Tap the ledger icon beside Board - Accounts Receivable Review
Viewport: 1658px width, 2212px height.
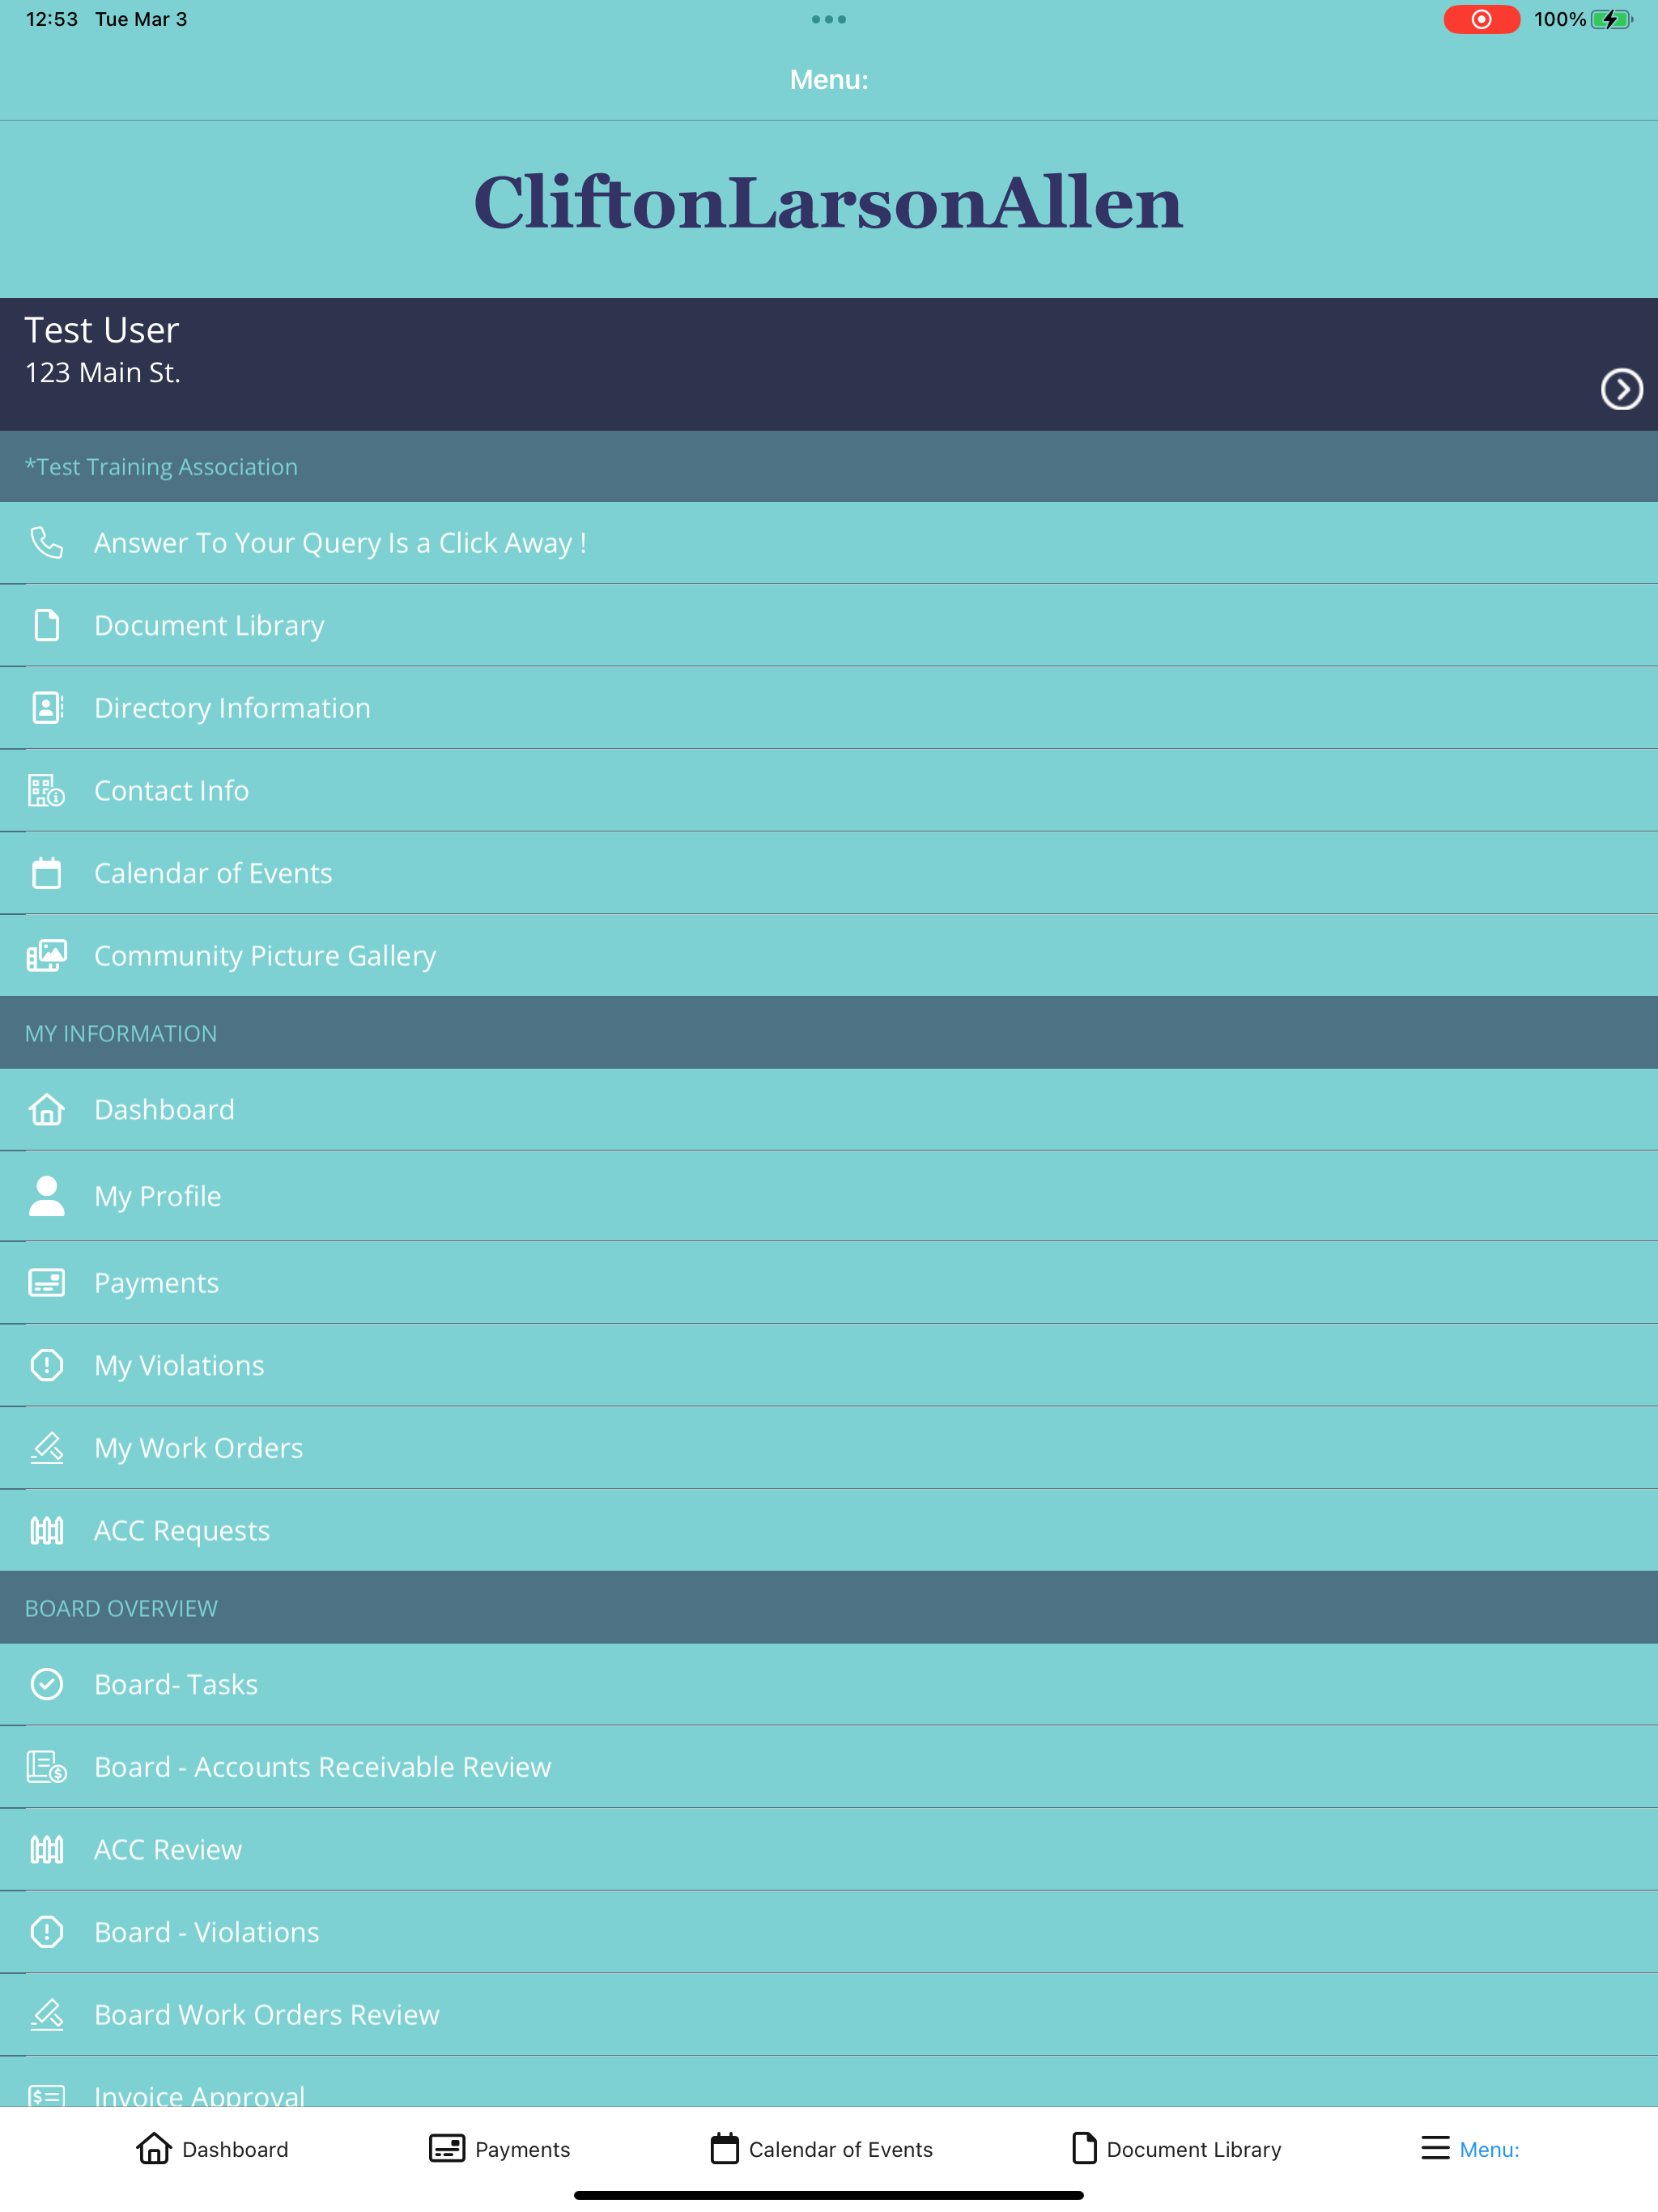click(x=46, y=1767)
